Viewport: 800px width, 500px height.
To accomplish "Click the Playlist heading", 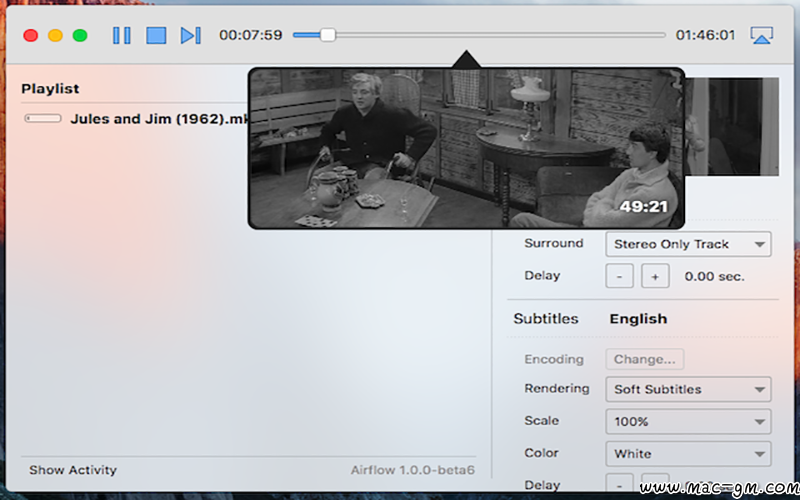I will [50, 89].
